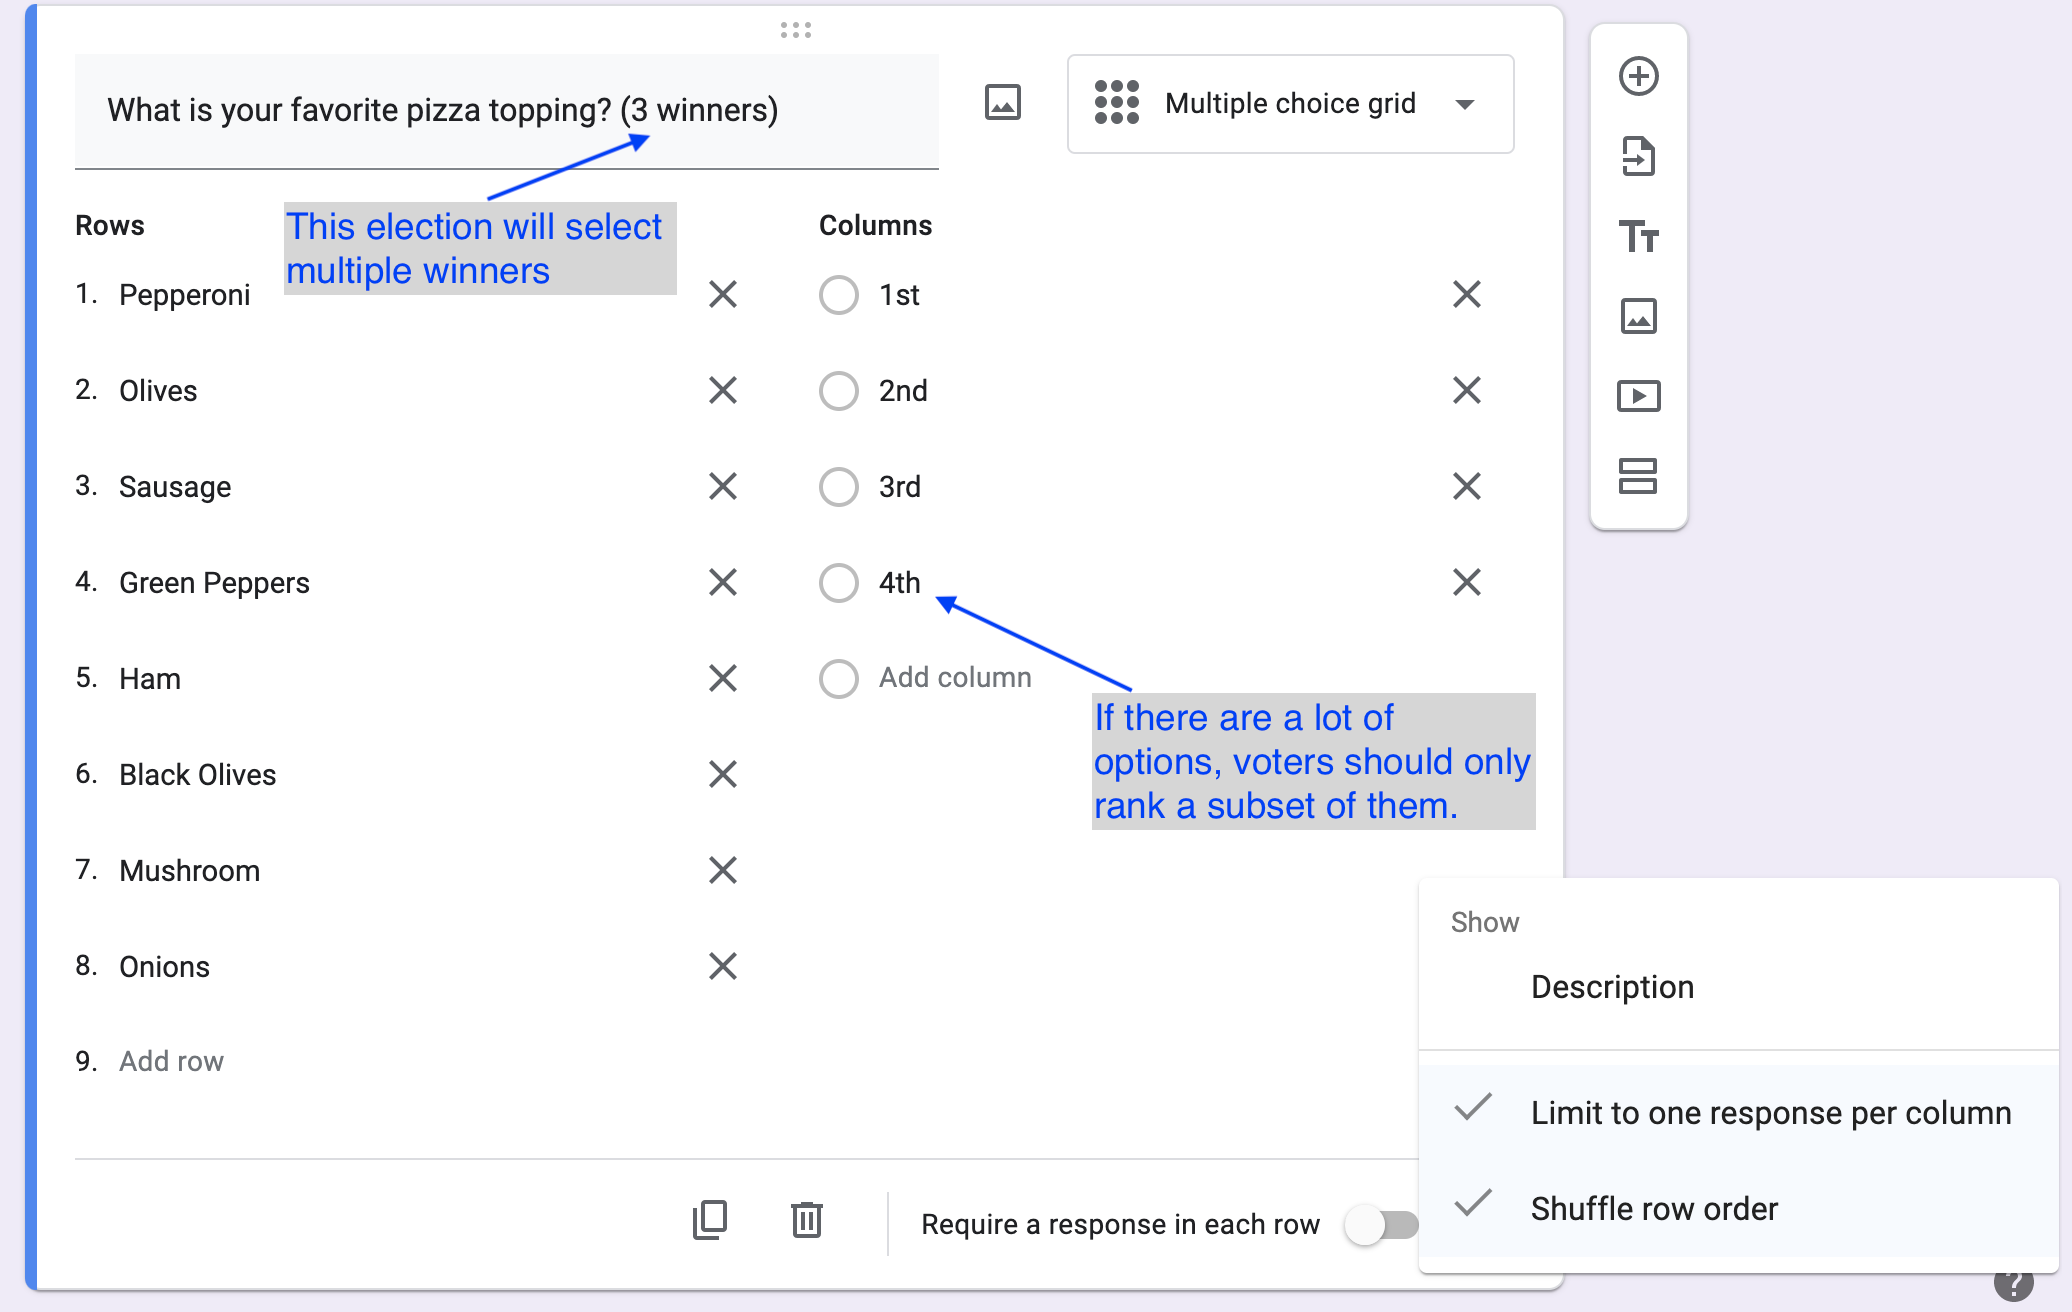The height and width of the screenshot is (1312, 2072).
Task: Click the 3rd column radio button
Action: (838, 487)
